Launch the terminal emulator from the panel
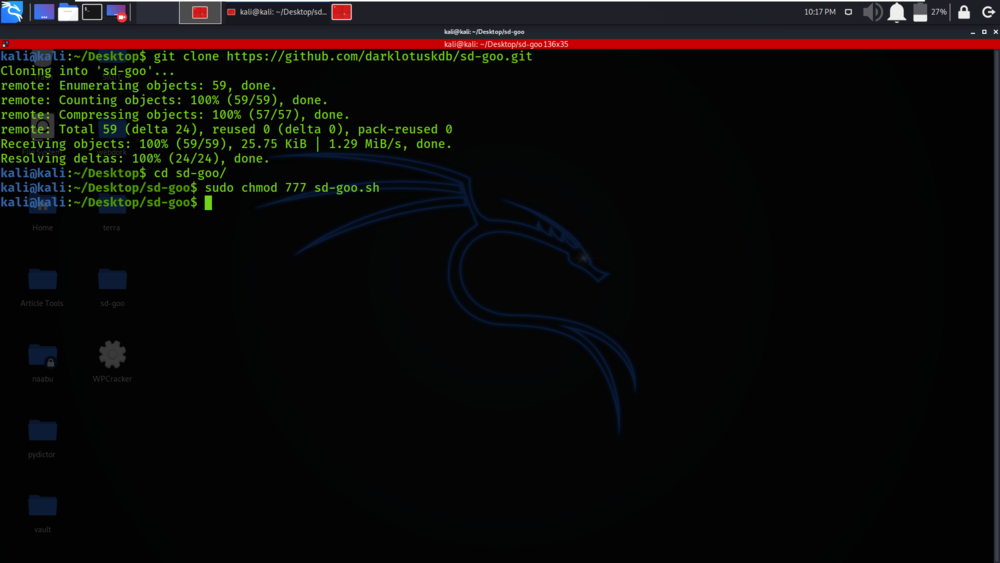 (92, 12)
